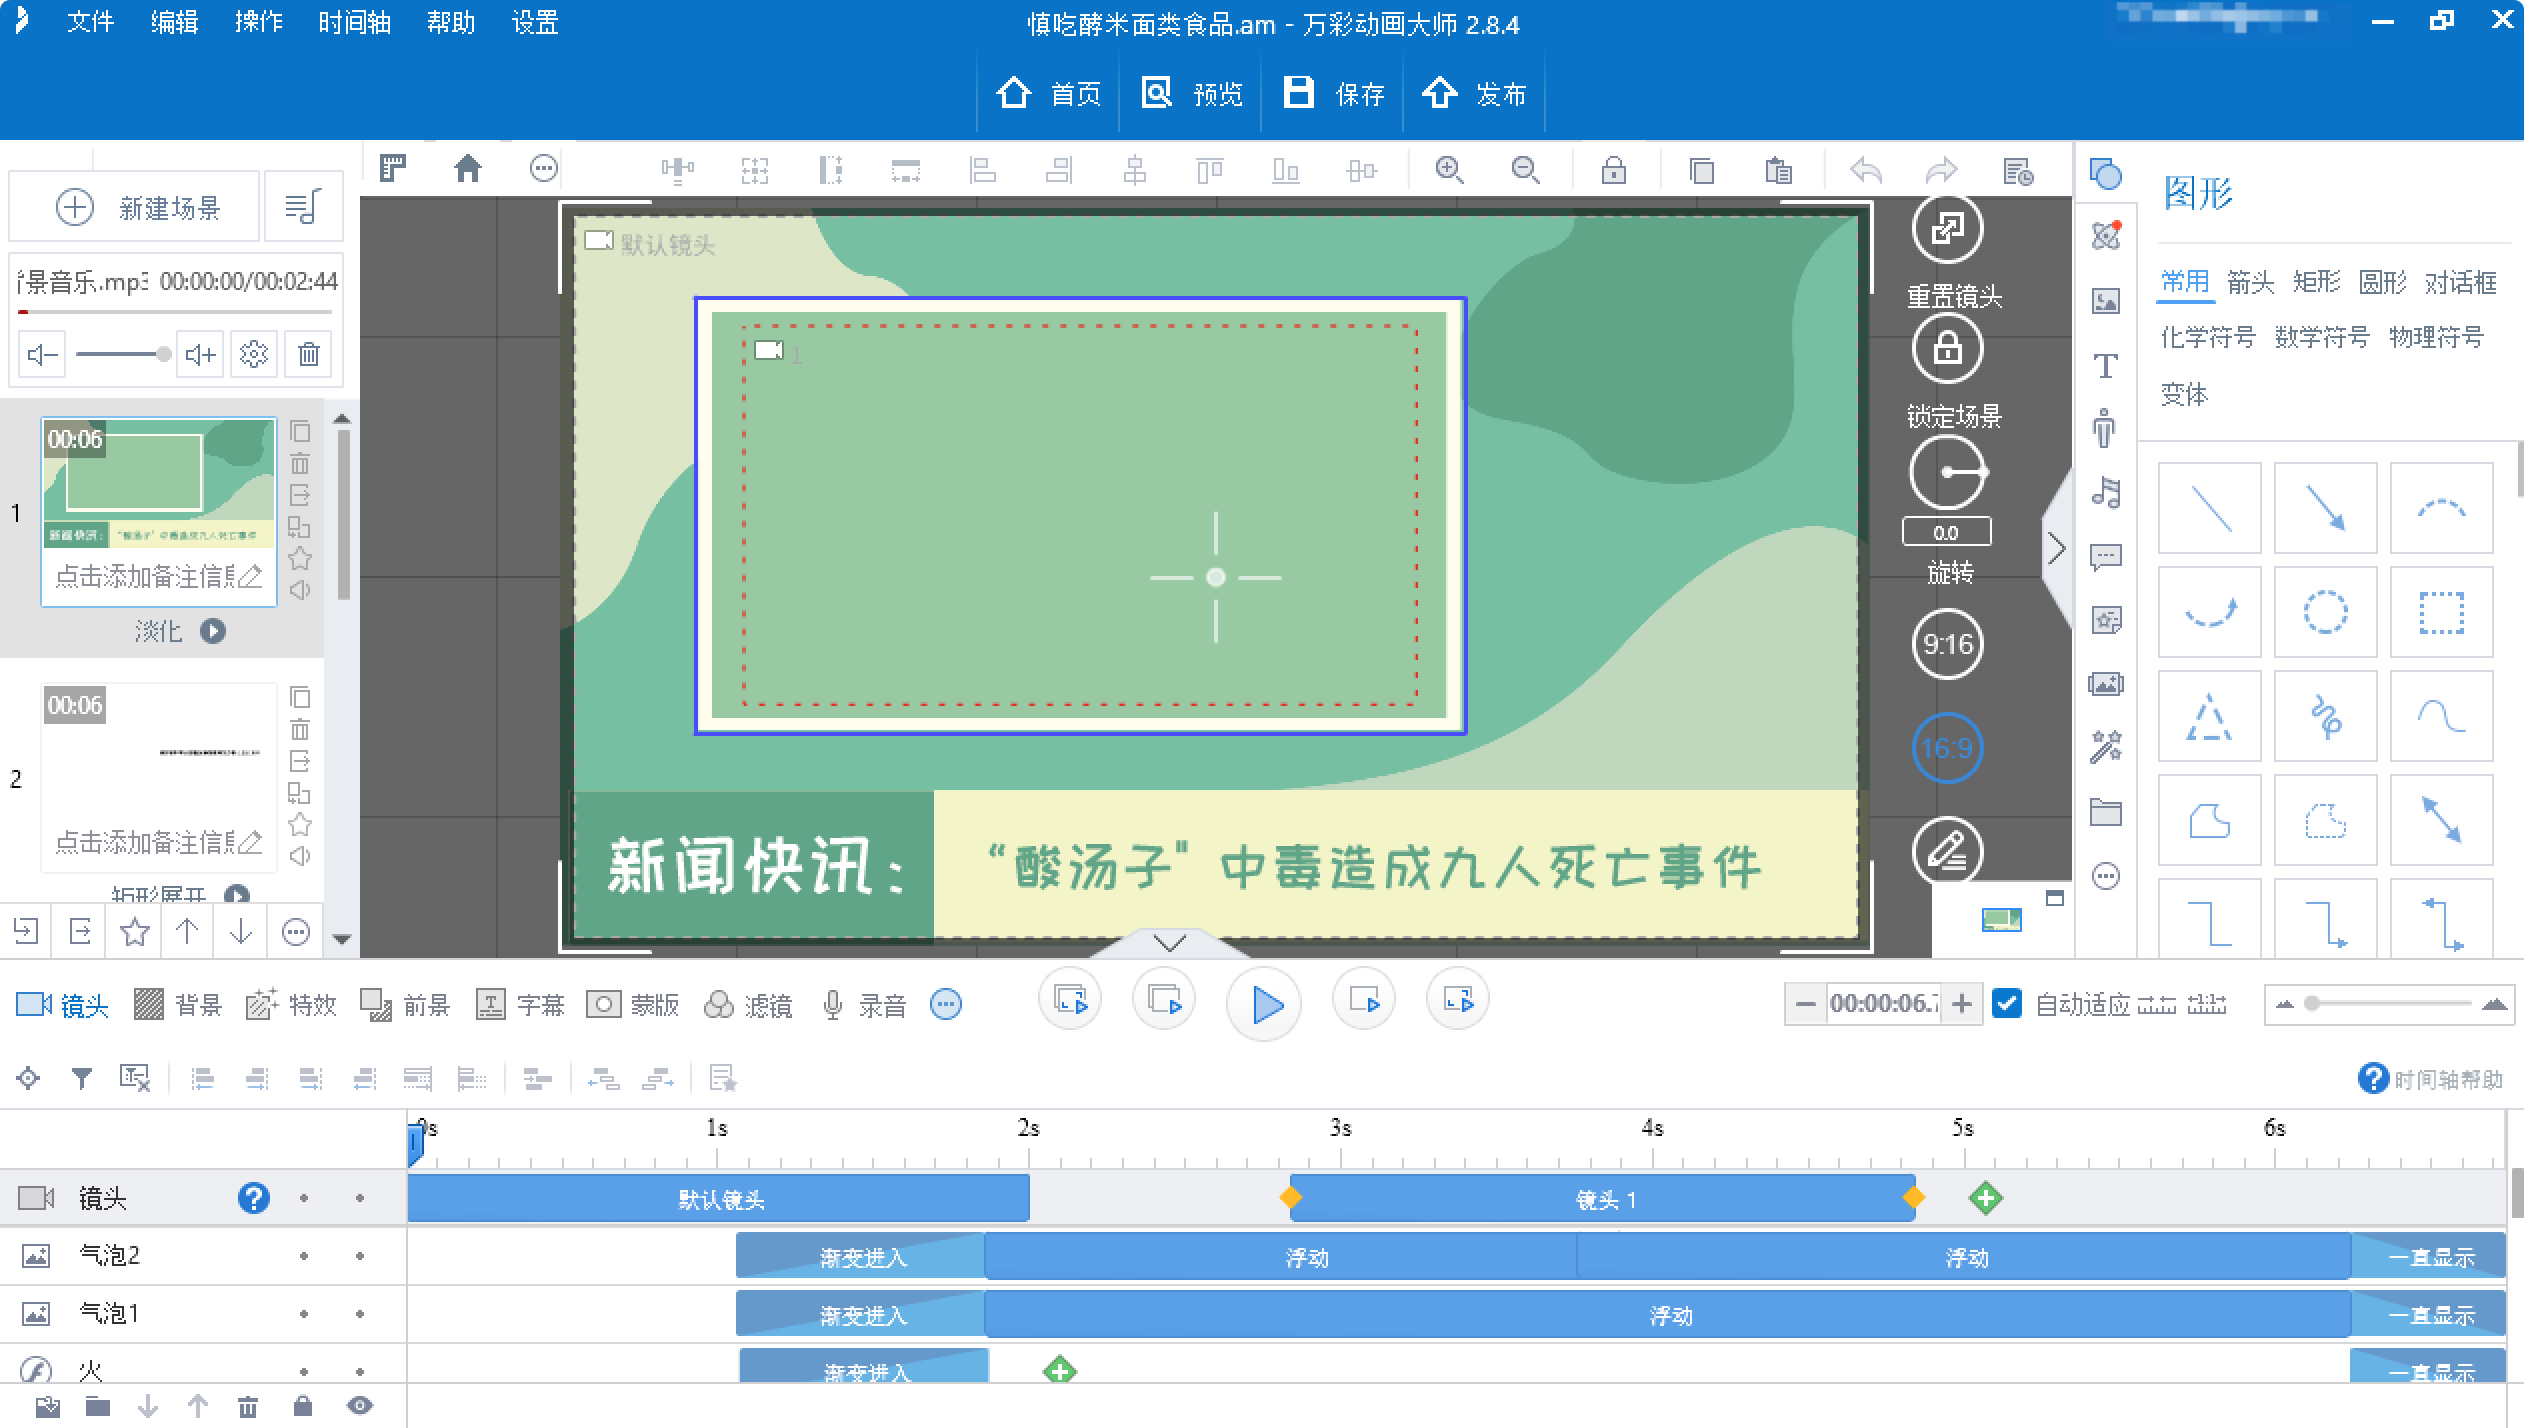
Task: Select the straight line shape
Action: tap(2210, 508)
